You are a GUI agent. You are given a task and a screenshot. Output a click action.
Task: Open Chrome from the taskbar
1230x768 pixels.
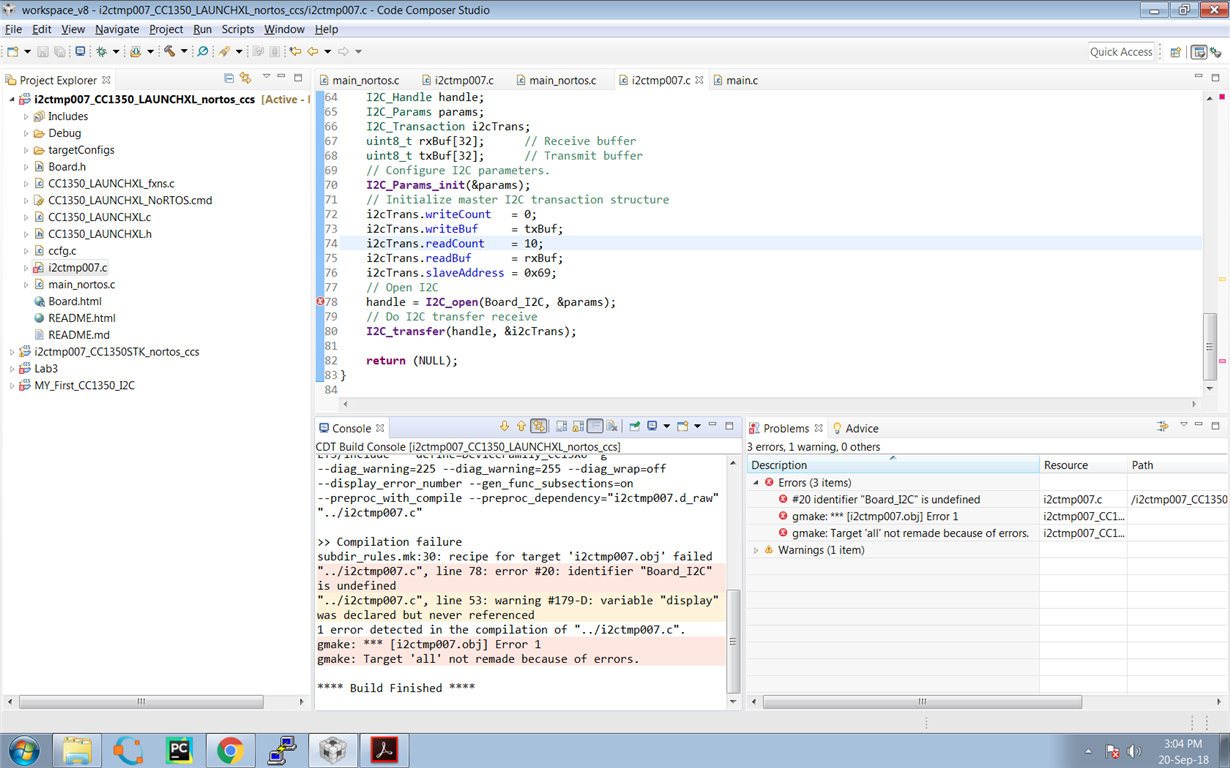click(x=230, y=750)
